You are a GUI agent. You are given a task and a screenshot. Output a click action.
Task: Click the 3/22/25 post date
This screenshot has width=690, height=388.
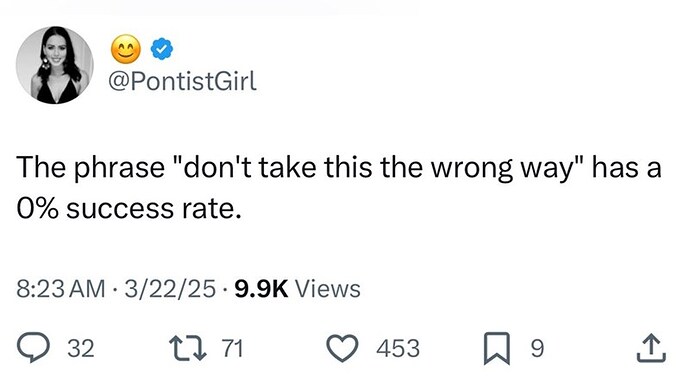pos(170,289)
